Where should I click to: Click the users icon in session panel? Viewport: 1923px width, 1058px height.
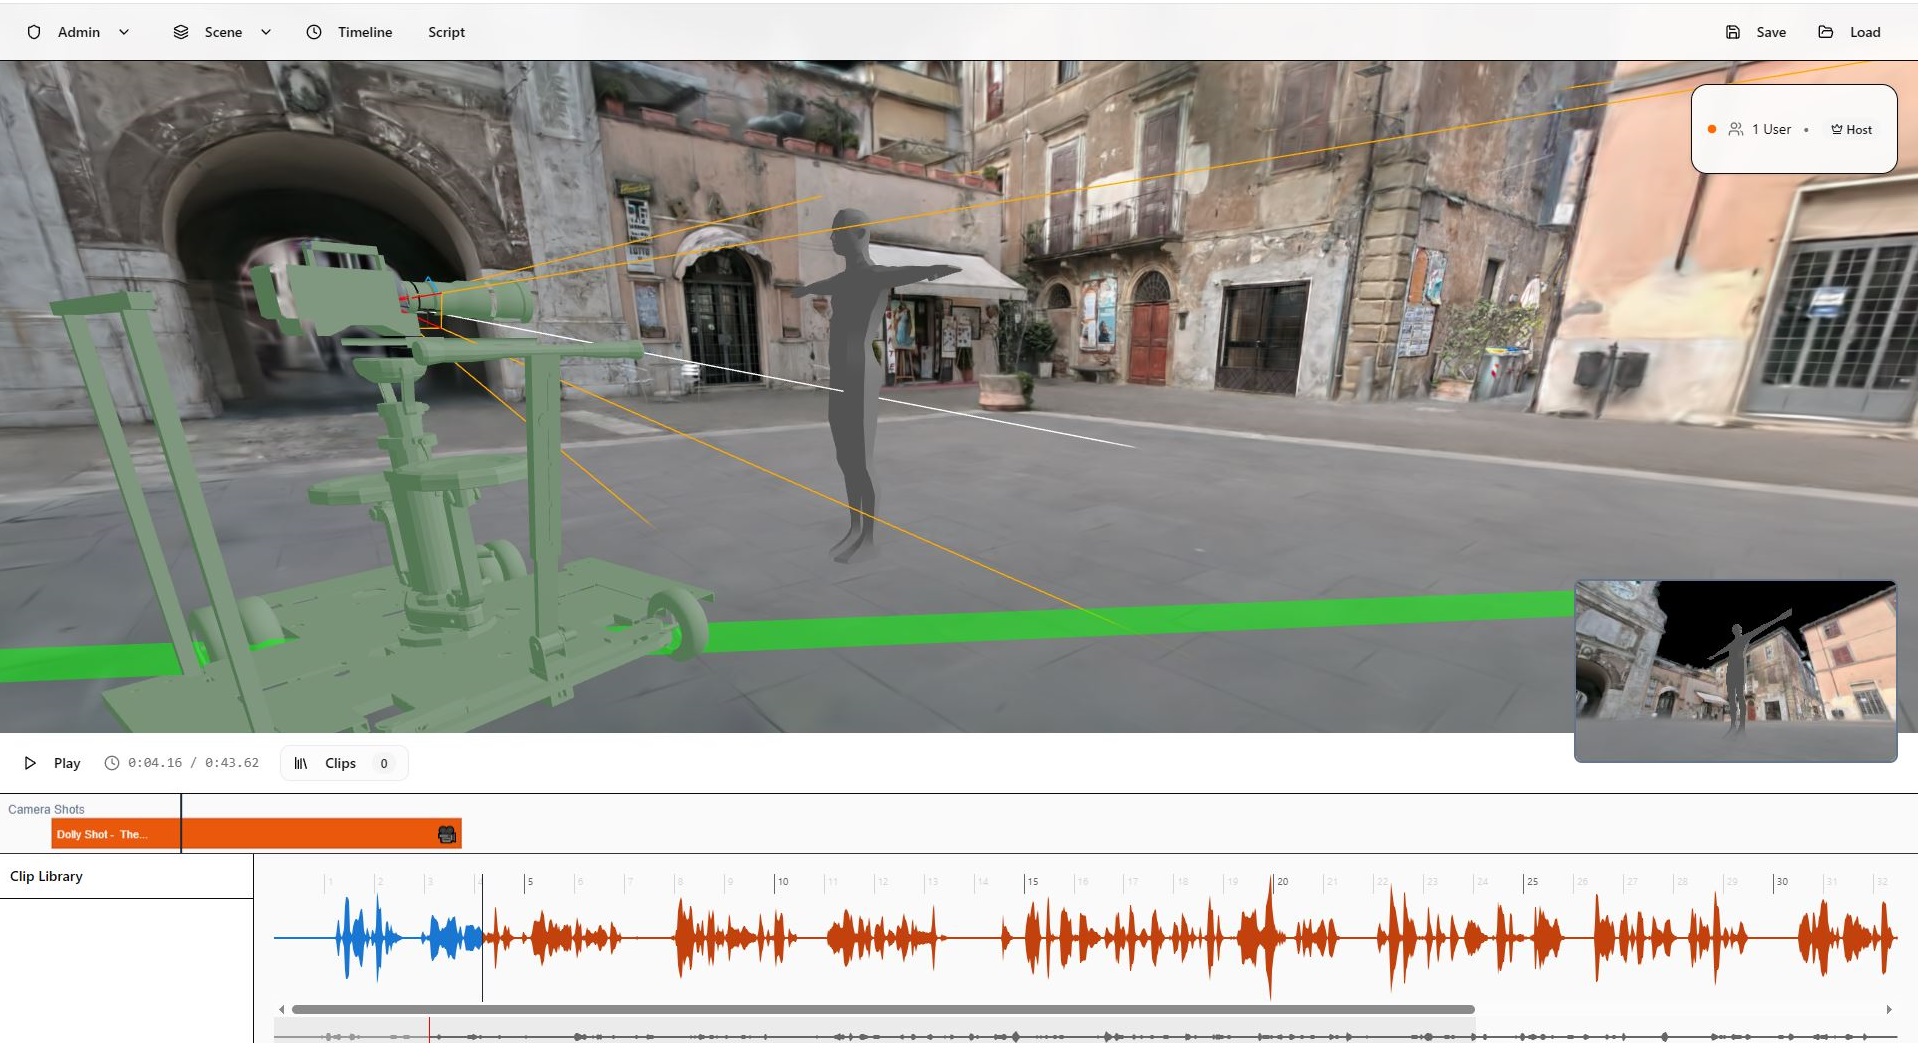click(1736, 130)
